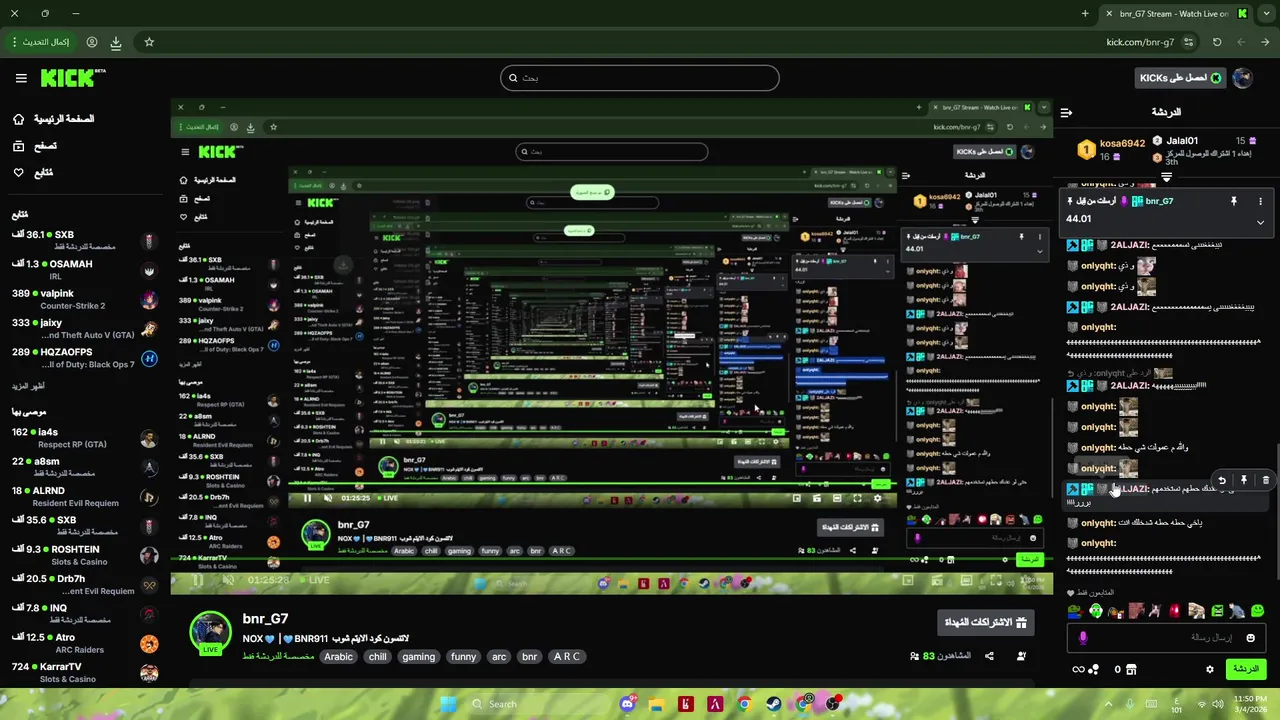Open the hamburger menu beside the Kick logo
Screen dimensions: 1280x720
pyautogui.click(x=21, y=78)
